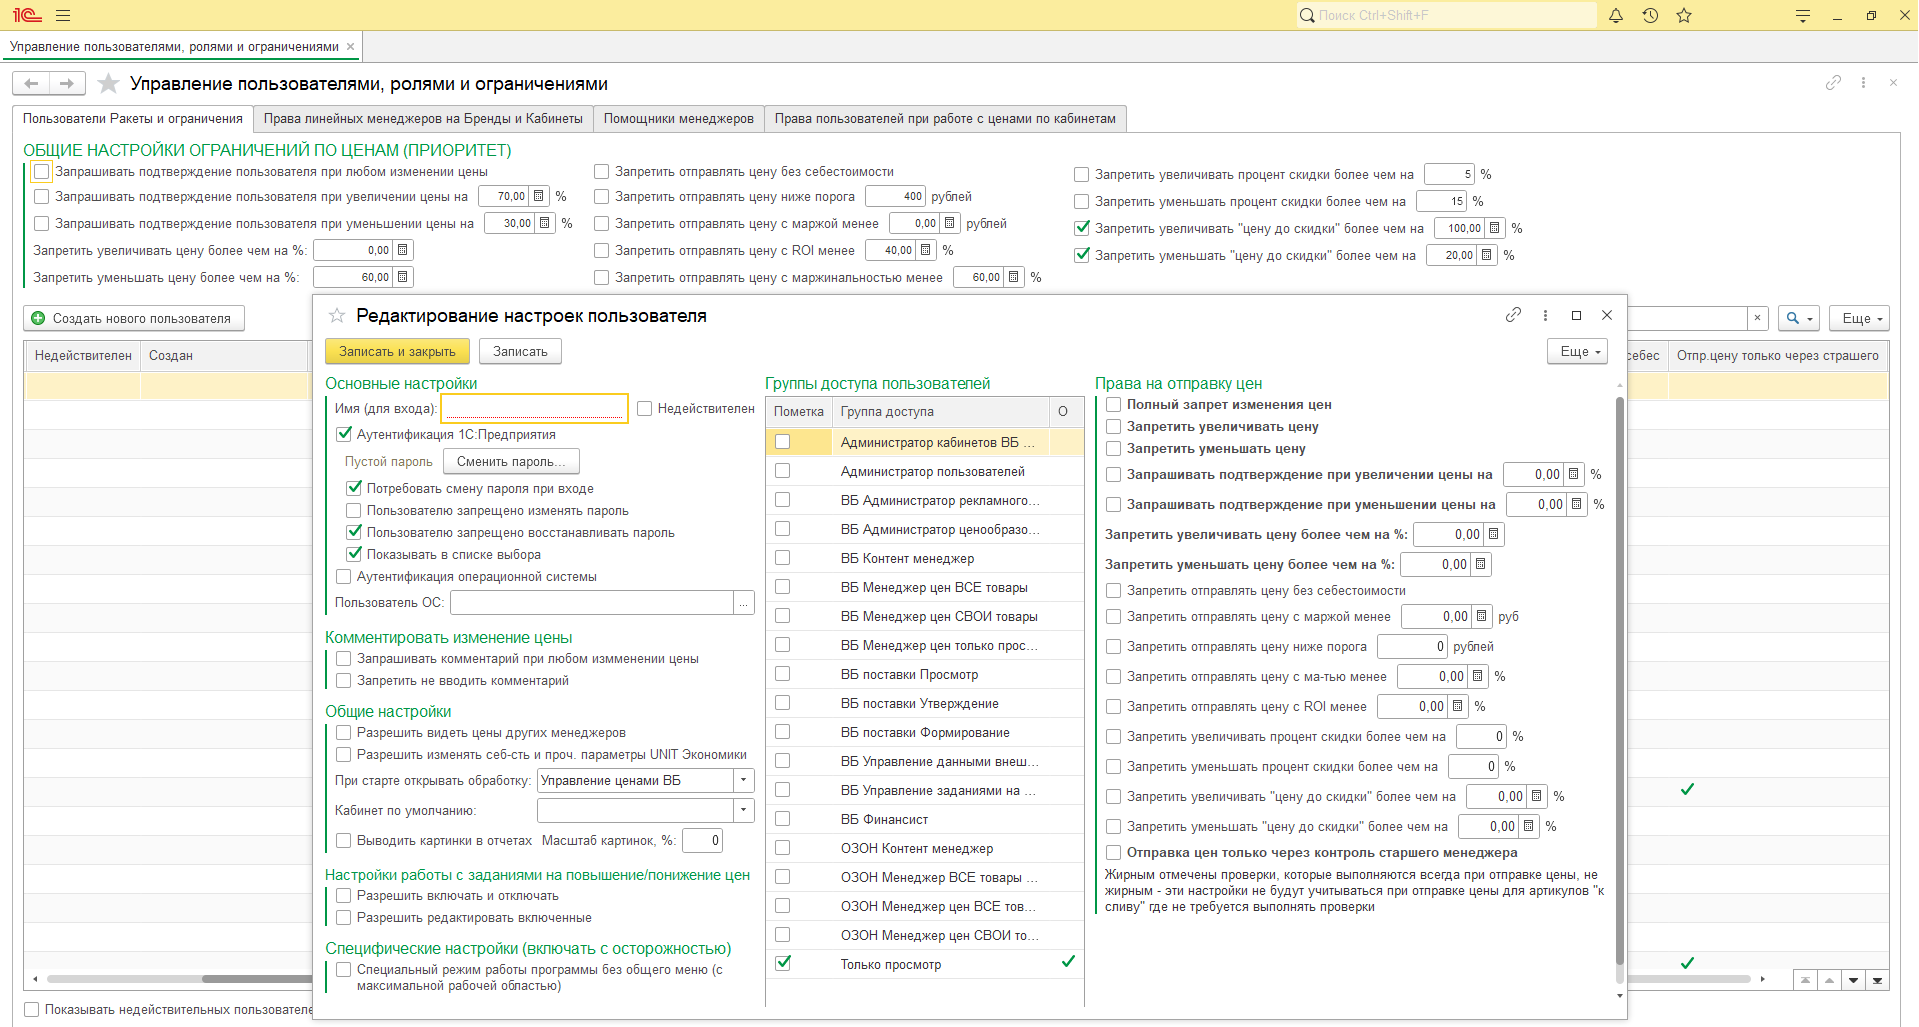Open three-dot menu in editing dialog

pos(1545,315)
